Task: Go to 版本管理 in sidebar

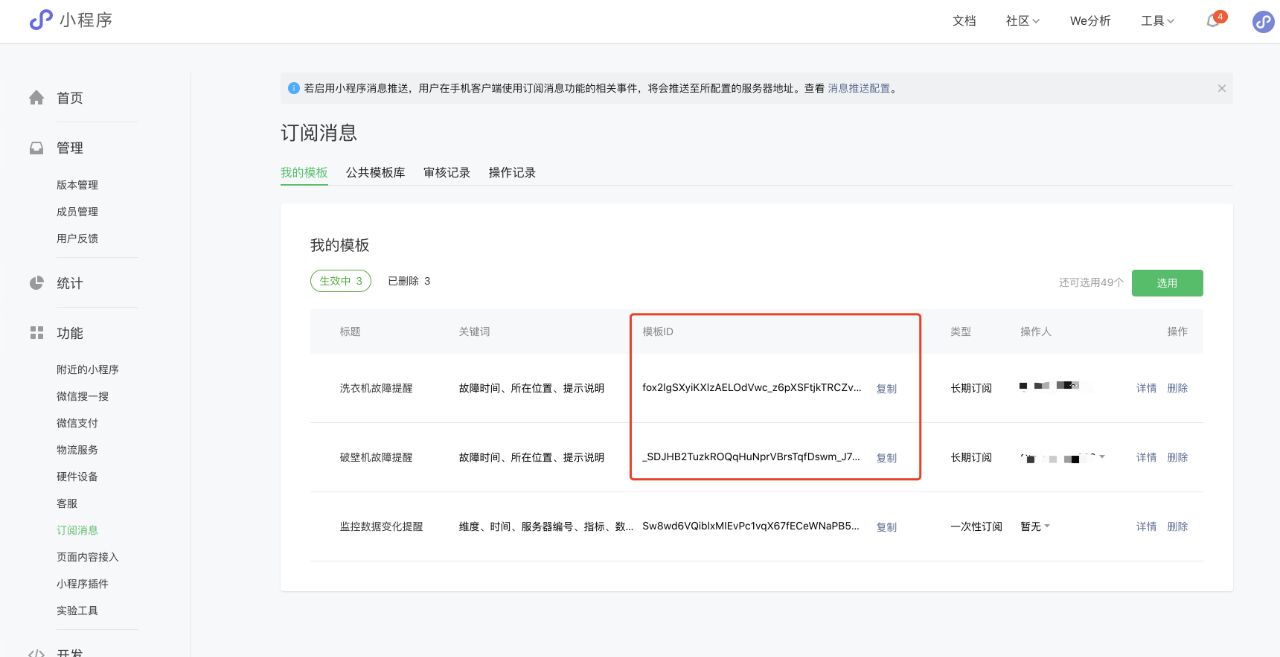Action: tap(77, 185)
